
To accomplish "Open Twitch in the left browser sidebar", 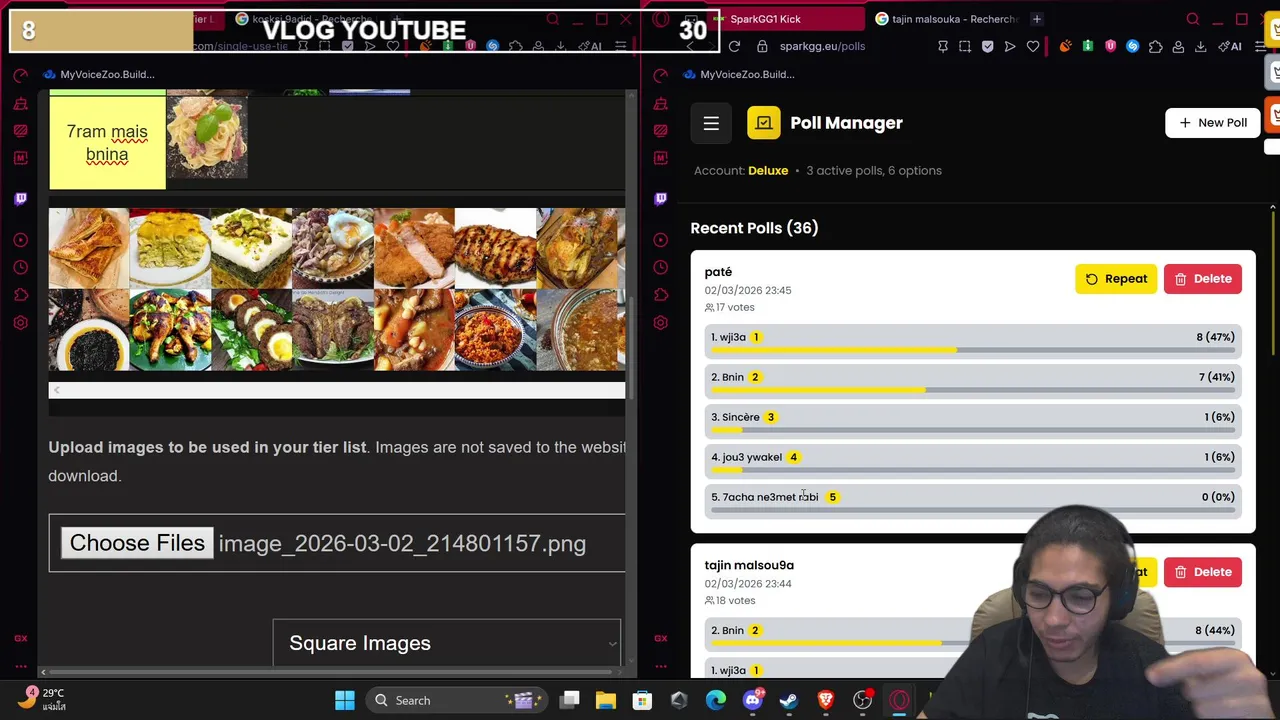I will 20,198.
